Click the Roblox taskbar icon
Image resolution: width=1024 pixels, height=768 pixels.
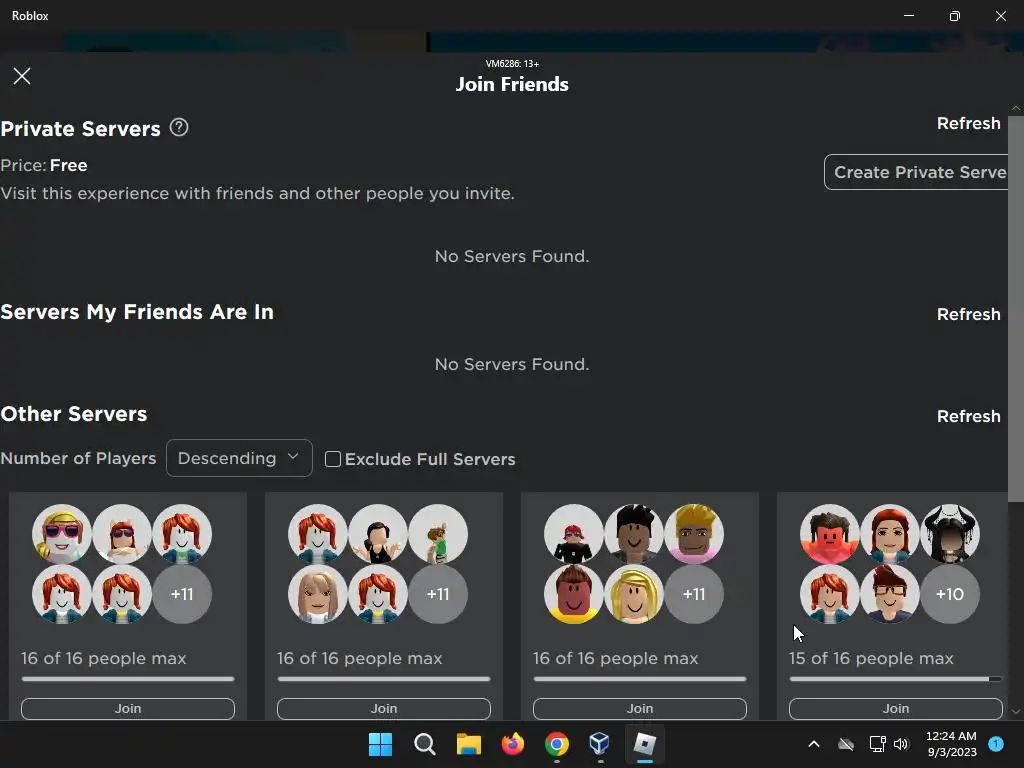pyautogui.click(x=645, y=744)
